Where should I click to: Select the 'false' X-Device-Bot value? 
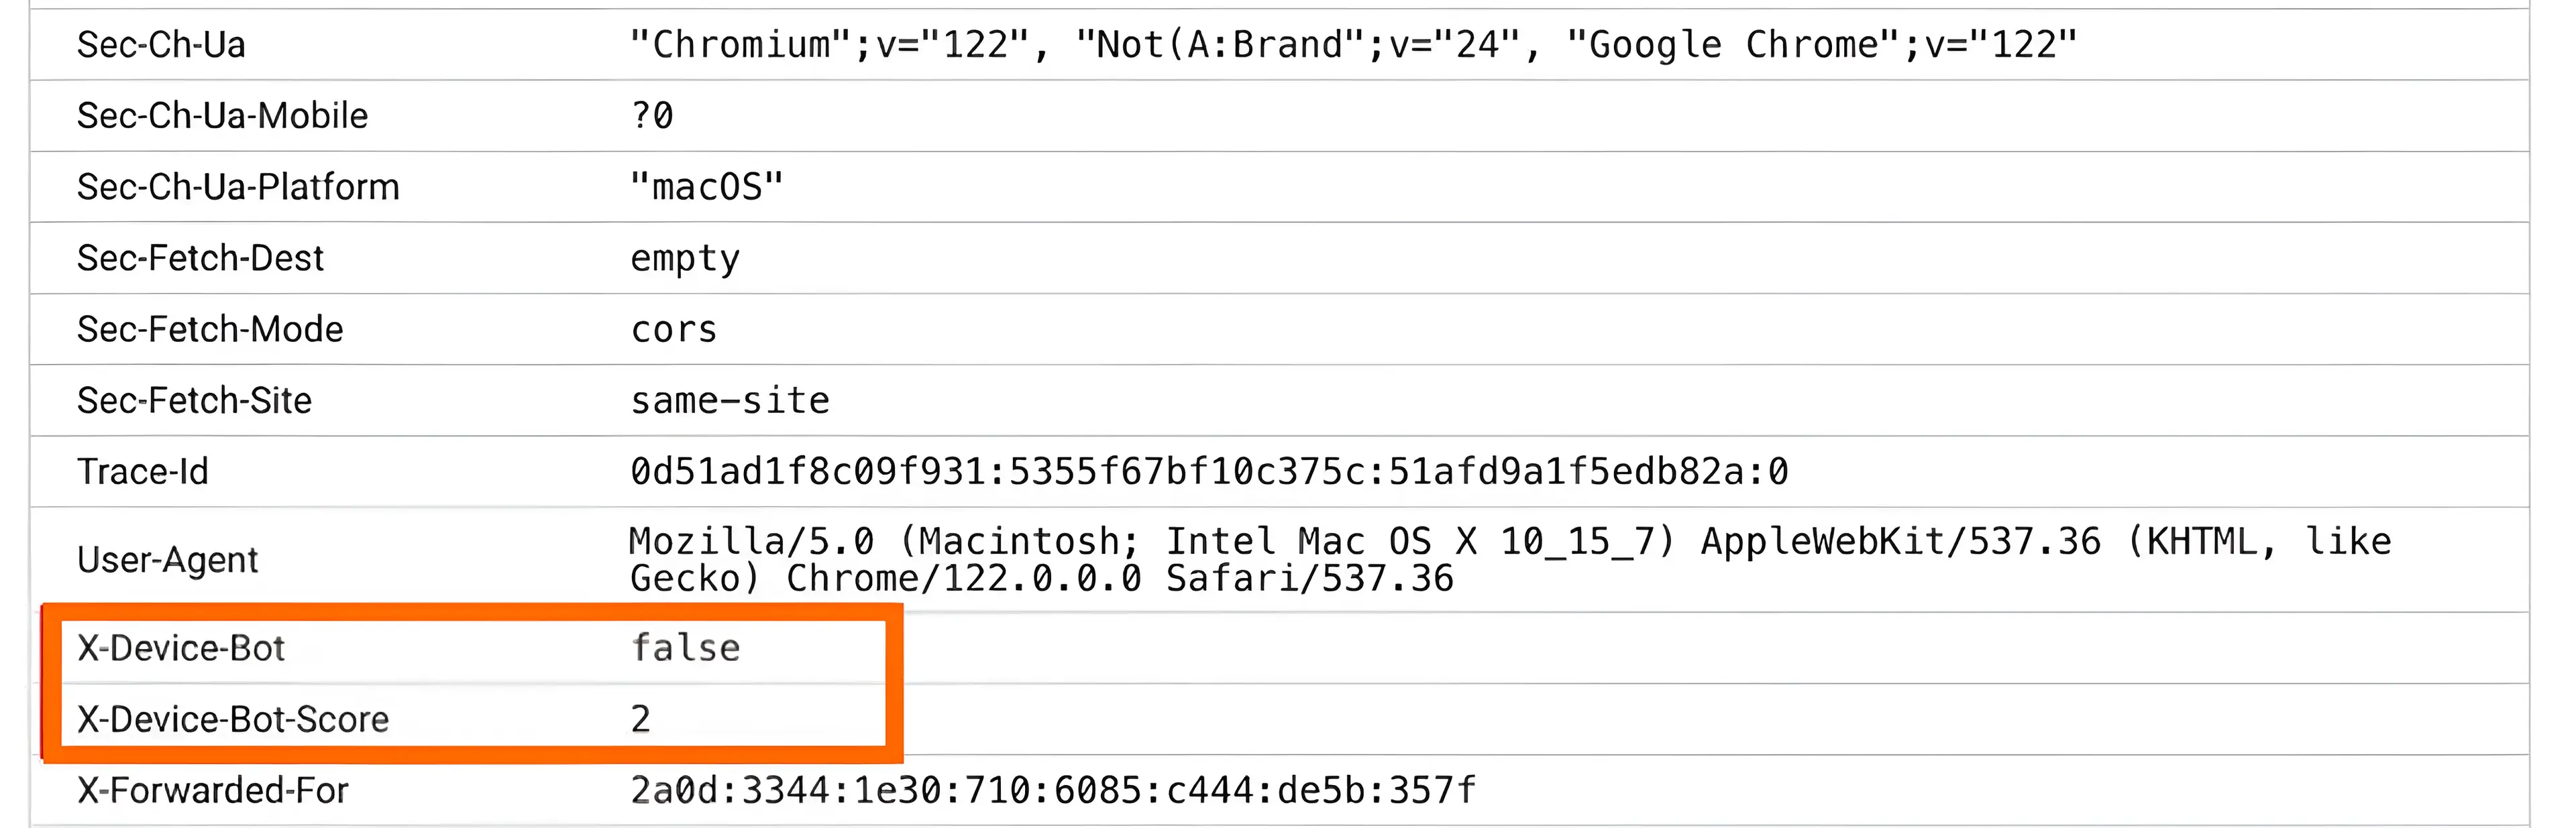(x=686, y=648)
